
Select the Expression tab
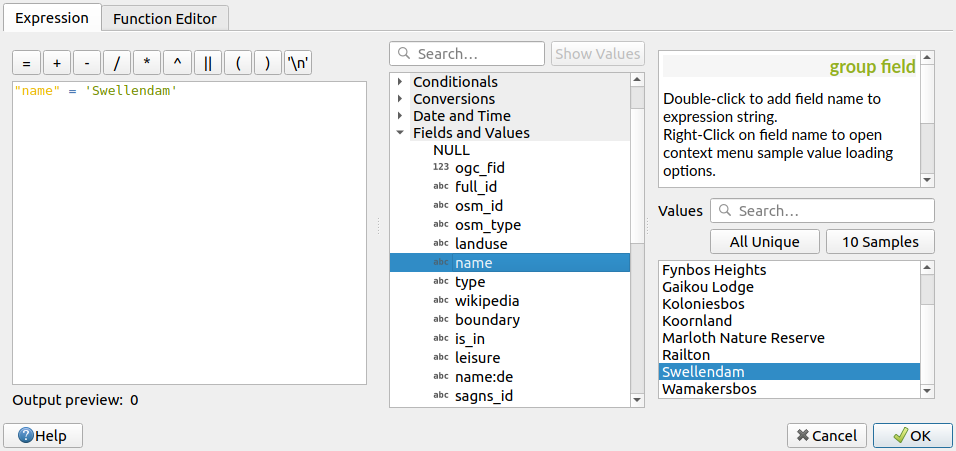51,18
